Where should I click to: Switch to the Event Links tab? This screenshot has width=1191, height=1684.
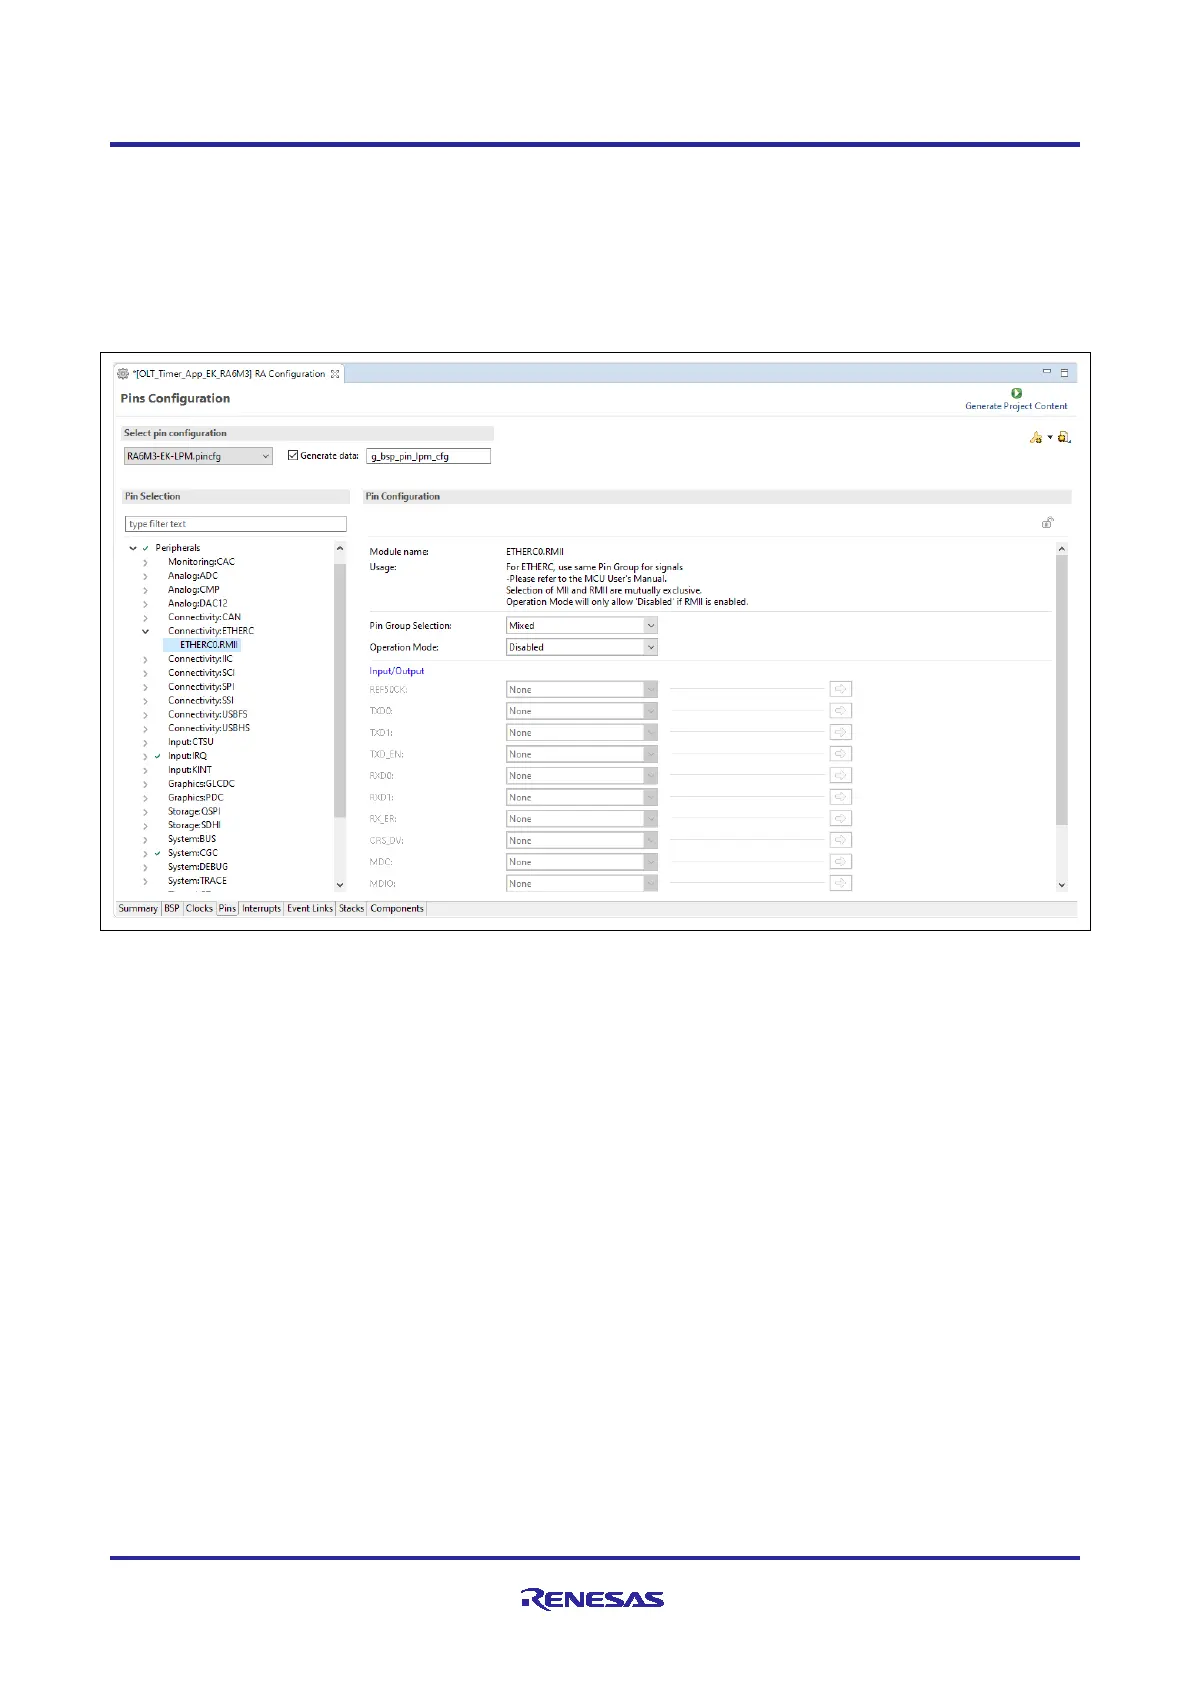point(310,908)
